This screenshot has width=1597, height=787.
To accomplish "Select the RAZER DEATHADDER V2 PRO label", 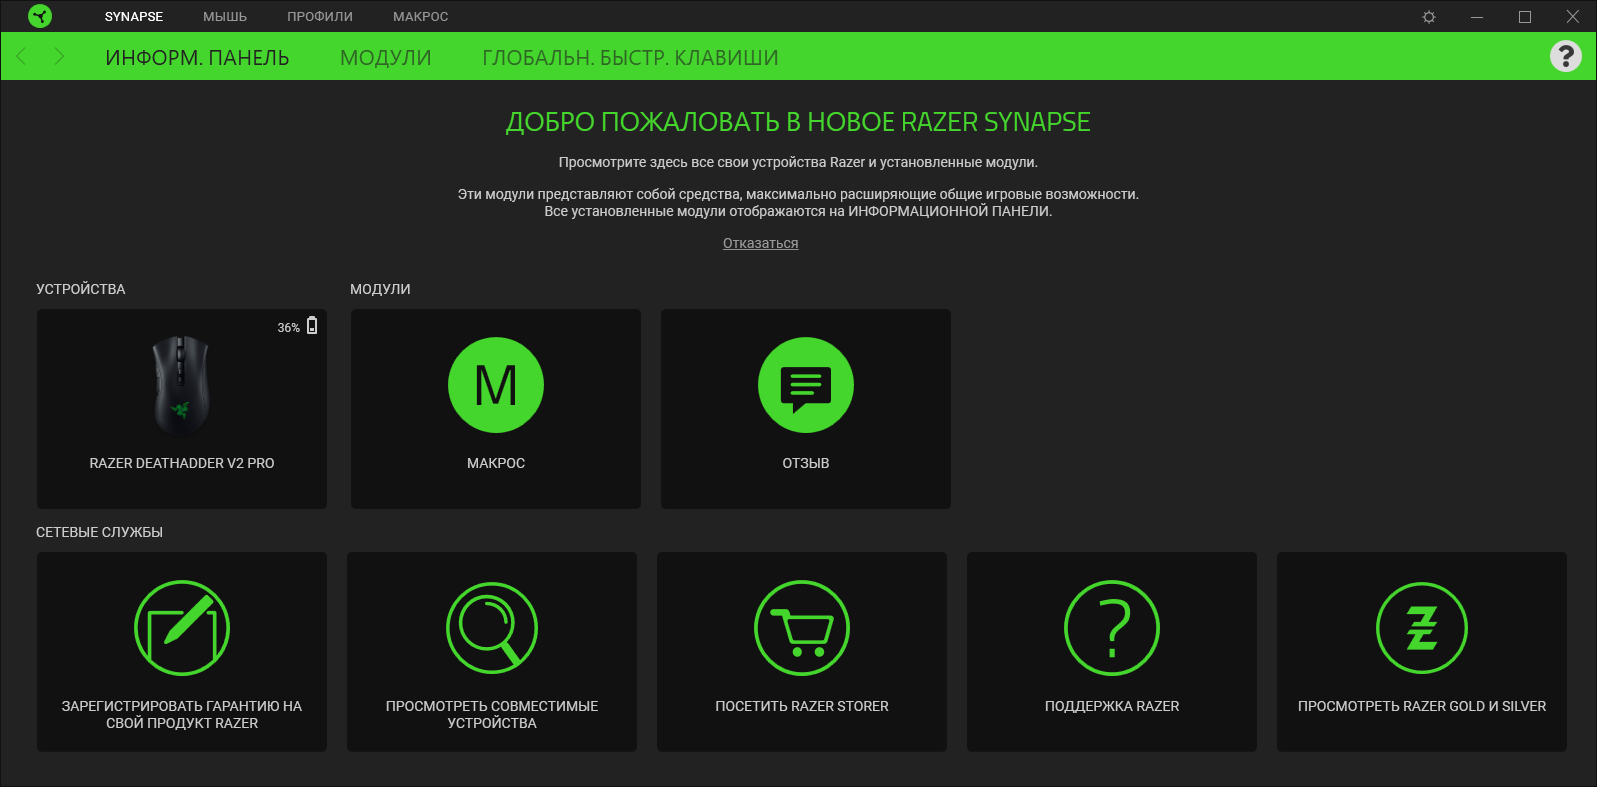I will coord(182,463).
